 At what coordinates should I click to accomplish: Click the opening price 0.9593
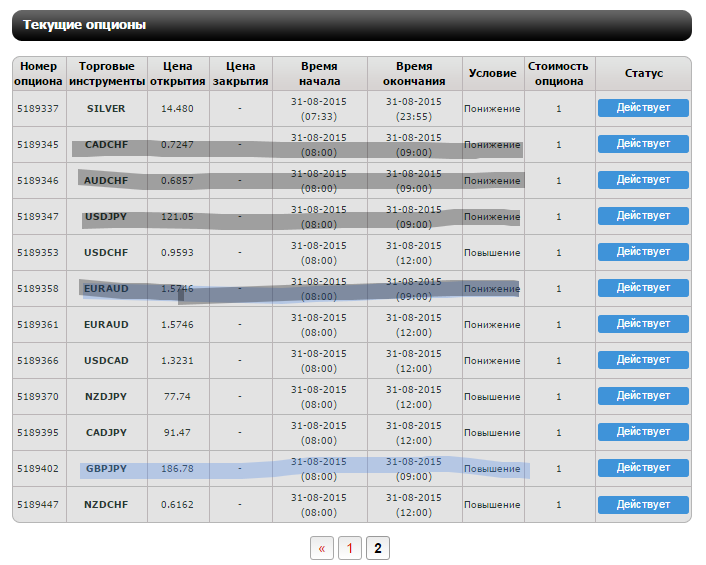click(177, 253)
